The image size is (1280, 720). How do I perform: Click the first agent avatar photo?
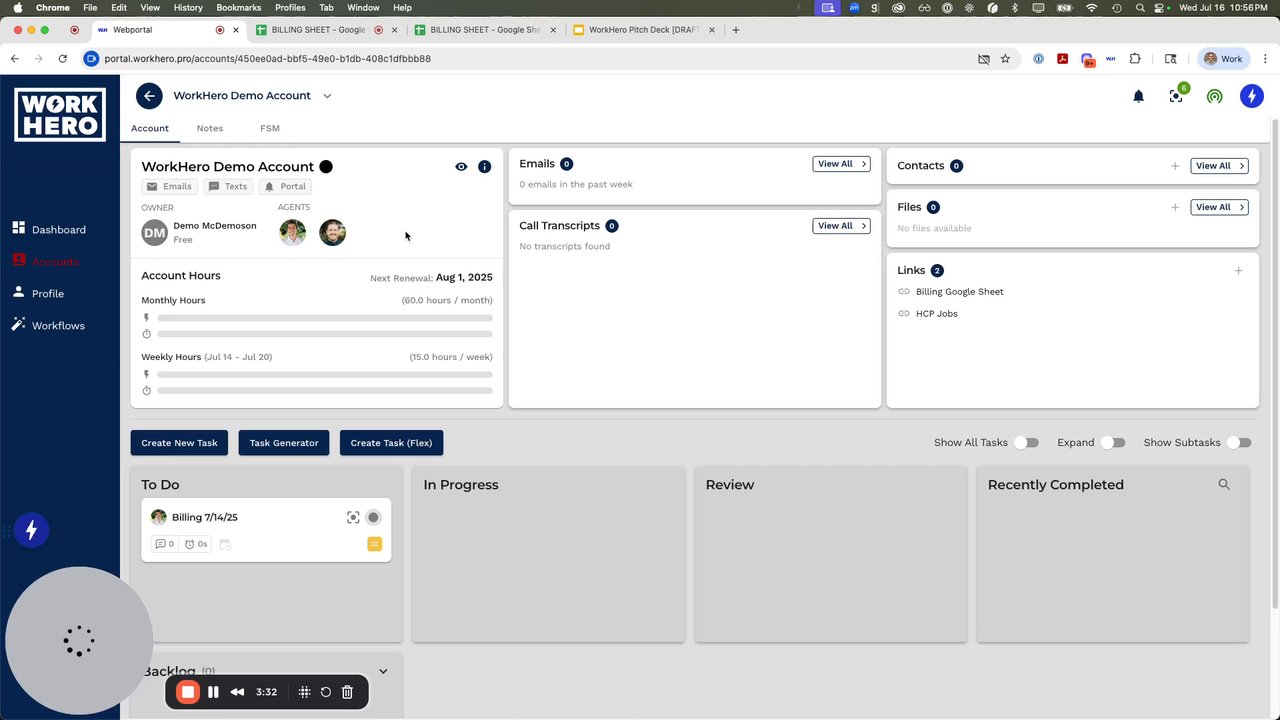coord(293,233)
